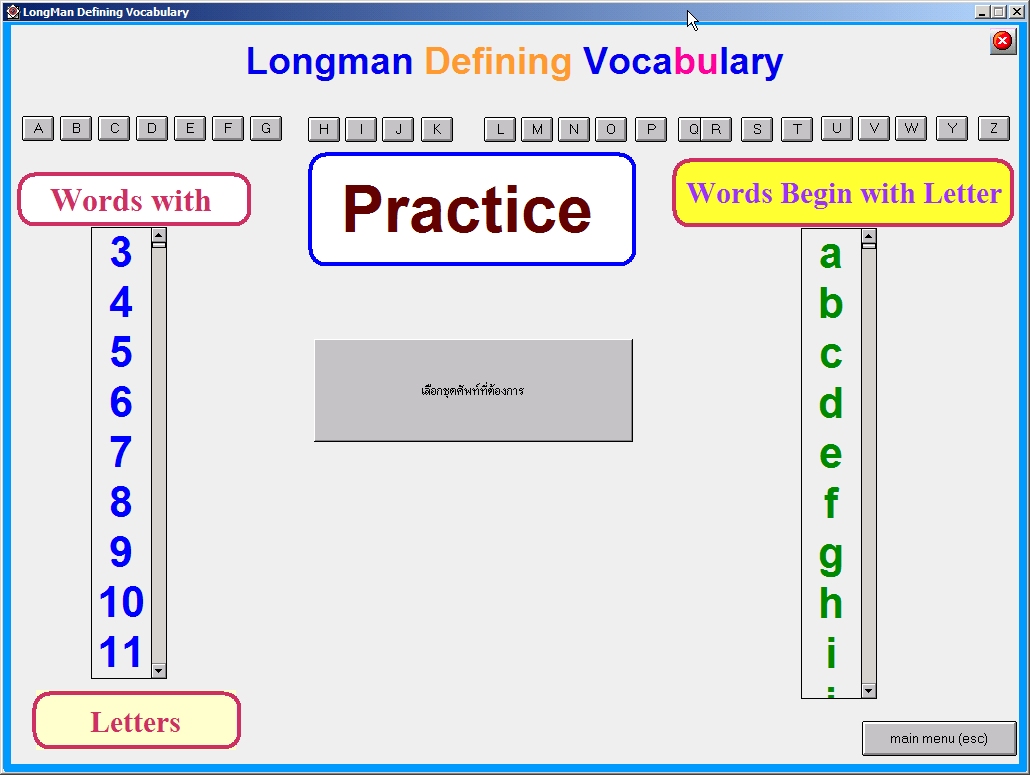The image size is (1030, 775).
Task: Click the Words with label
Action: coord(134,199)
